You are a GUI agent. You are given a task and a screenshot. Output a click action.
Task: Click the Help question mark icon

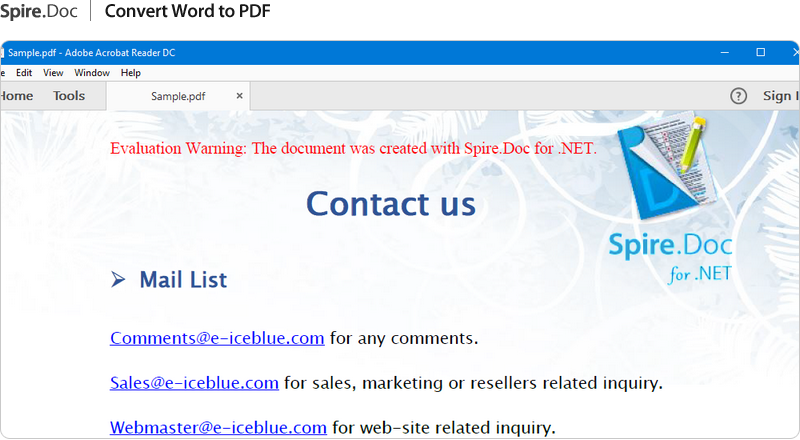738,96
